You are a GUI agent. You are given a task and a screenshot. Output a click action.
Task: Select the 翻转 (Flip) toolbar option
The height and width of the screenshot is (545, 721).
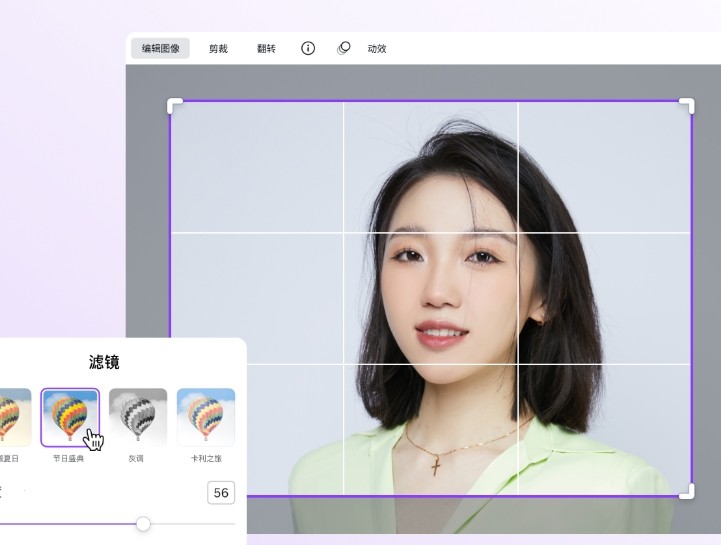266,48
